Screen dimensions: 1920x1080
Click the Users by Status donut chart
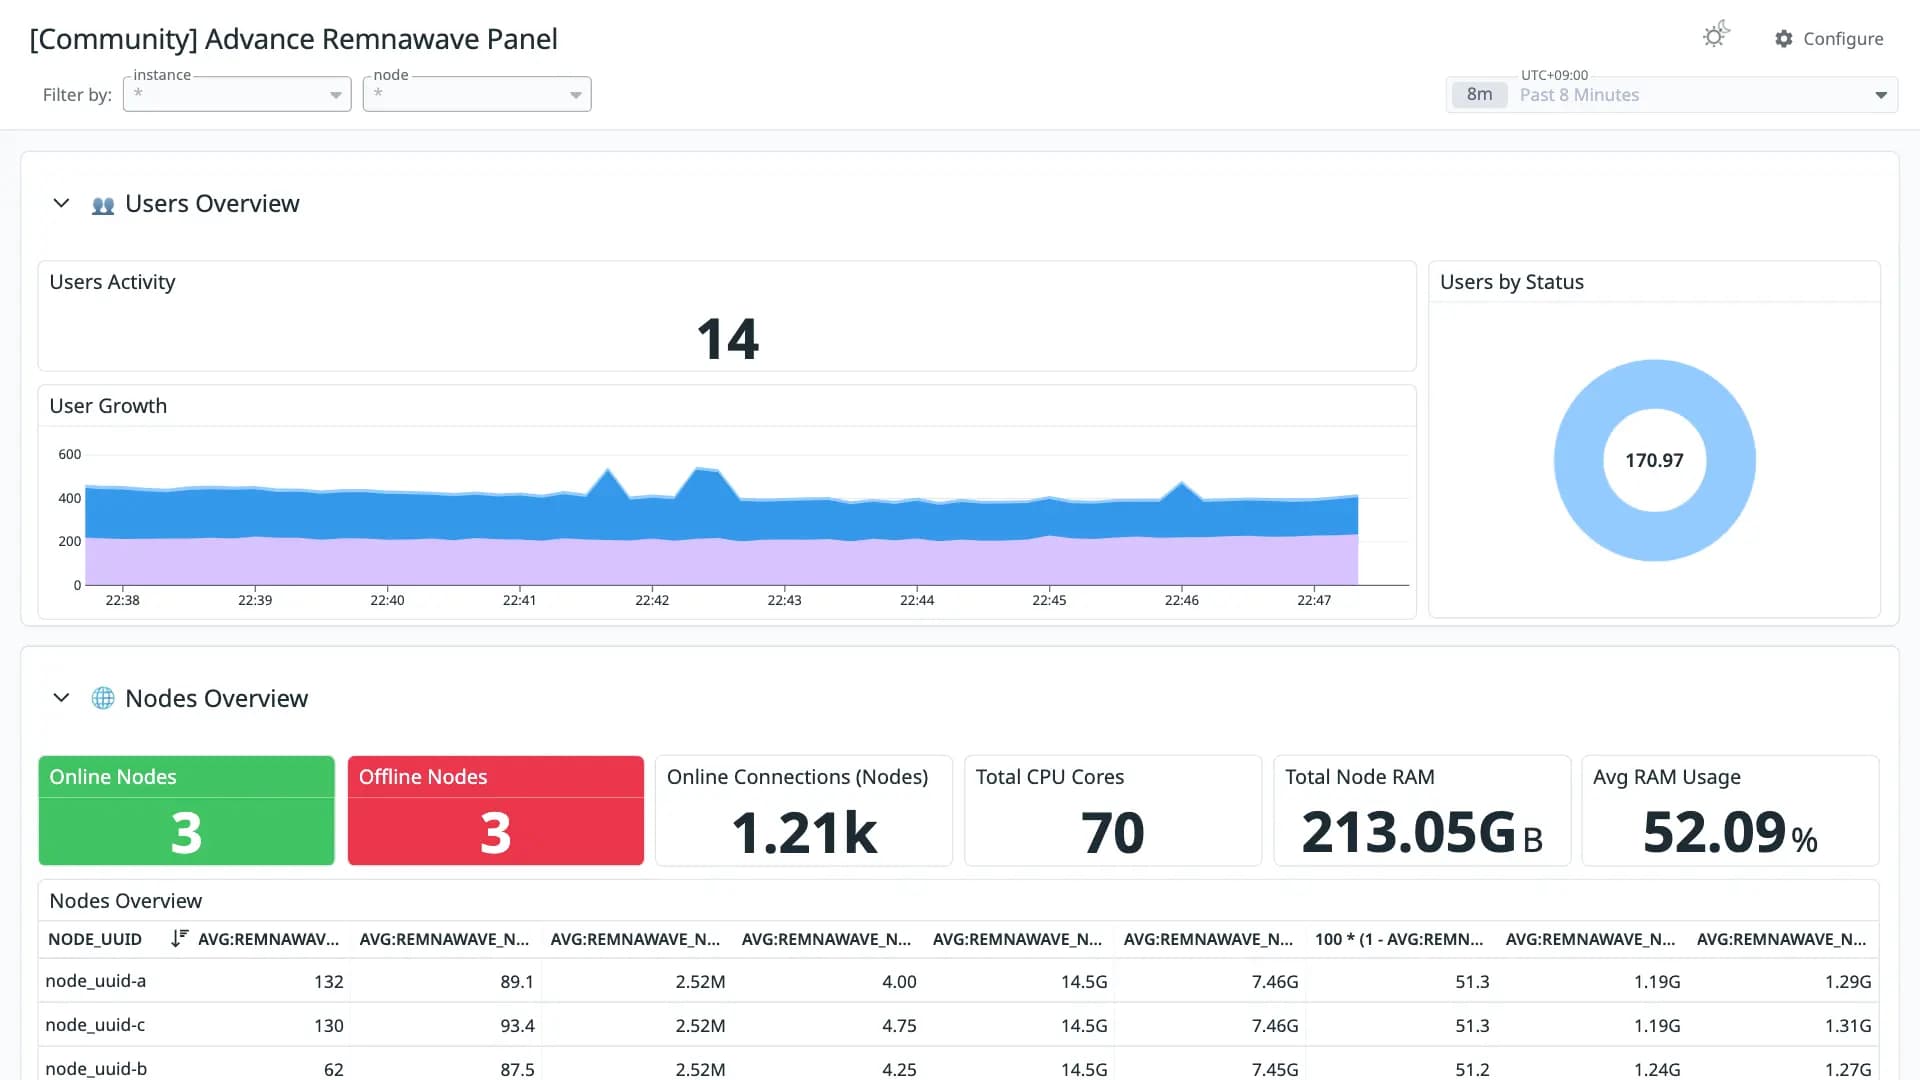click(x=1654, y=460)
